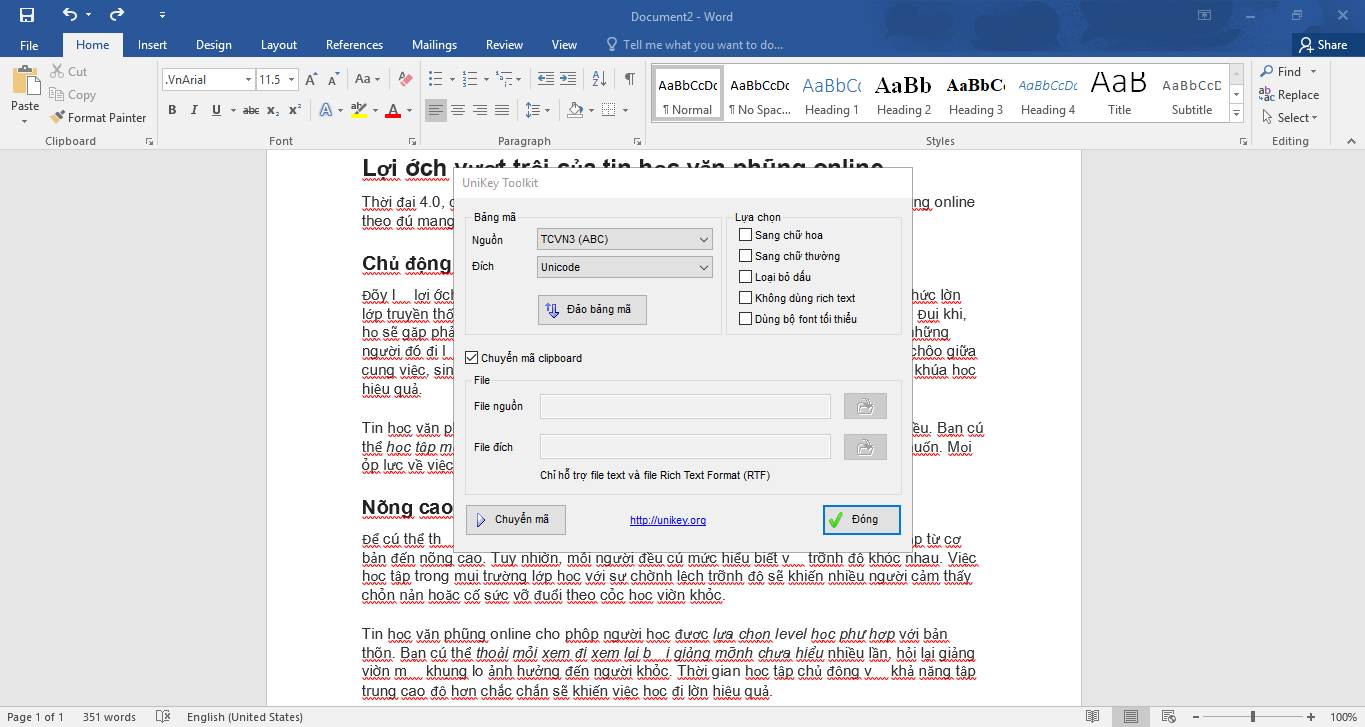1365x727 pixels.
Task: Click the Đảo bảng mã button
Action: point(592,310)
